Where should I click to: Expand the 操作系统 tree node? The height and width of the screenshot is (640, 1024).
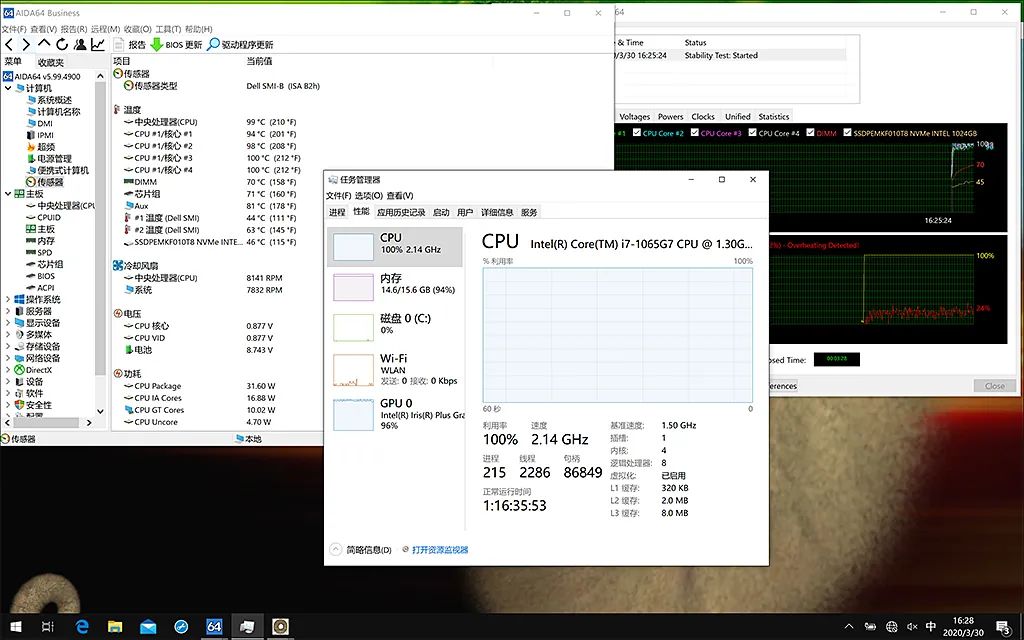8,300
